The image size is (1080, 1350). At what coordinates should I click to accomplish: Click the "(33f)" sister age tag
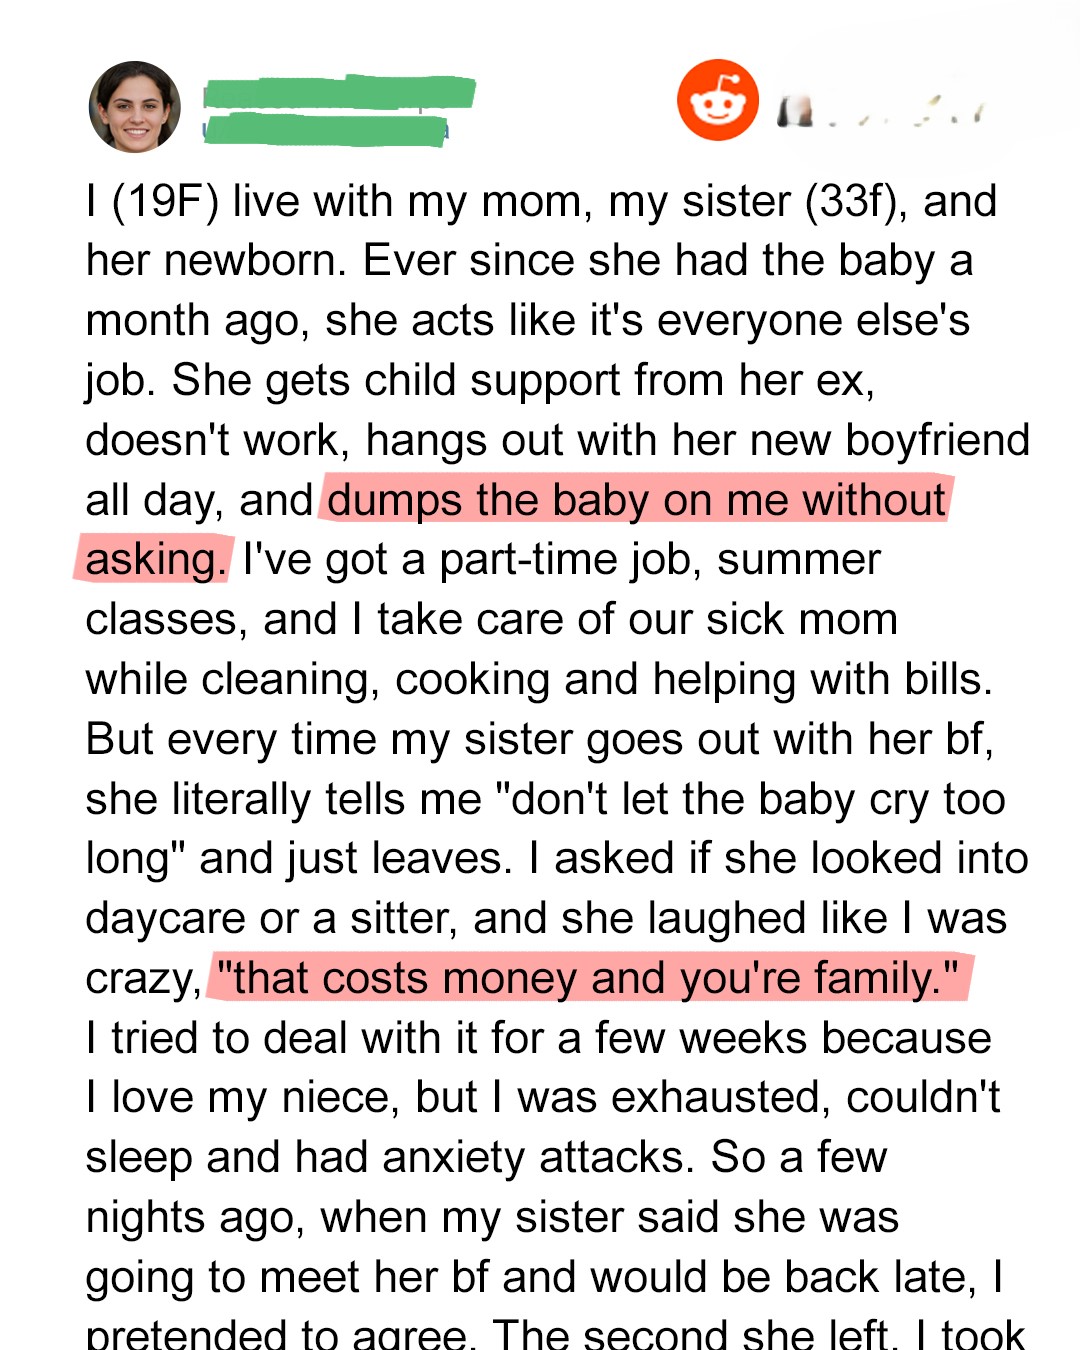856,201
